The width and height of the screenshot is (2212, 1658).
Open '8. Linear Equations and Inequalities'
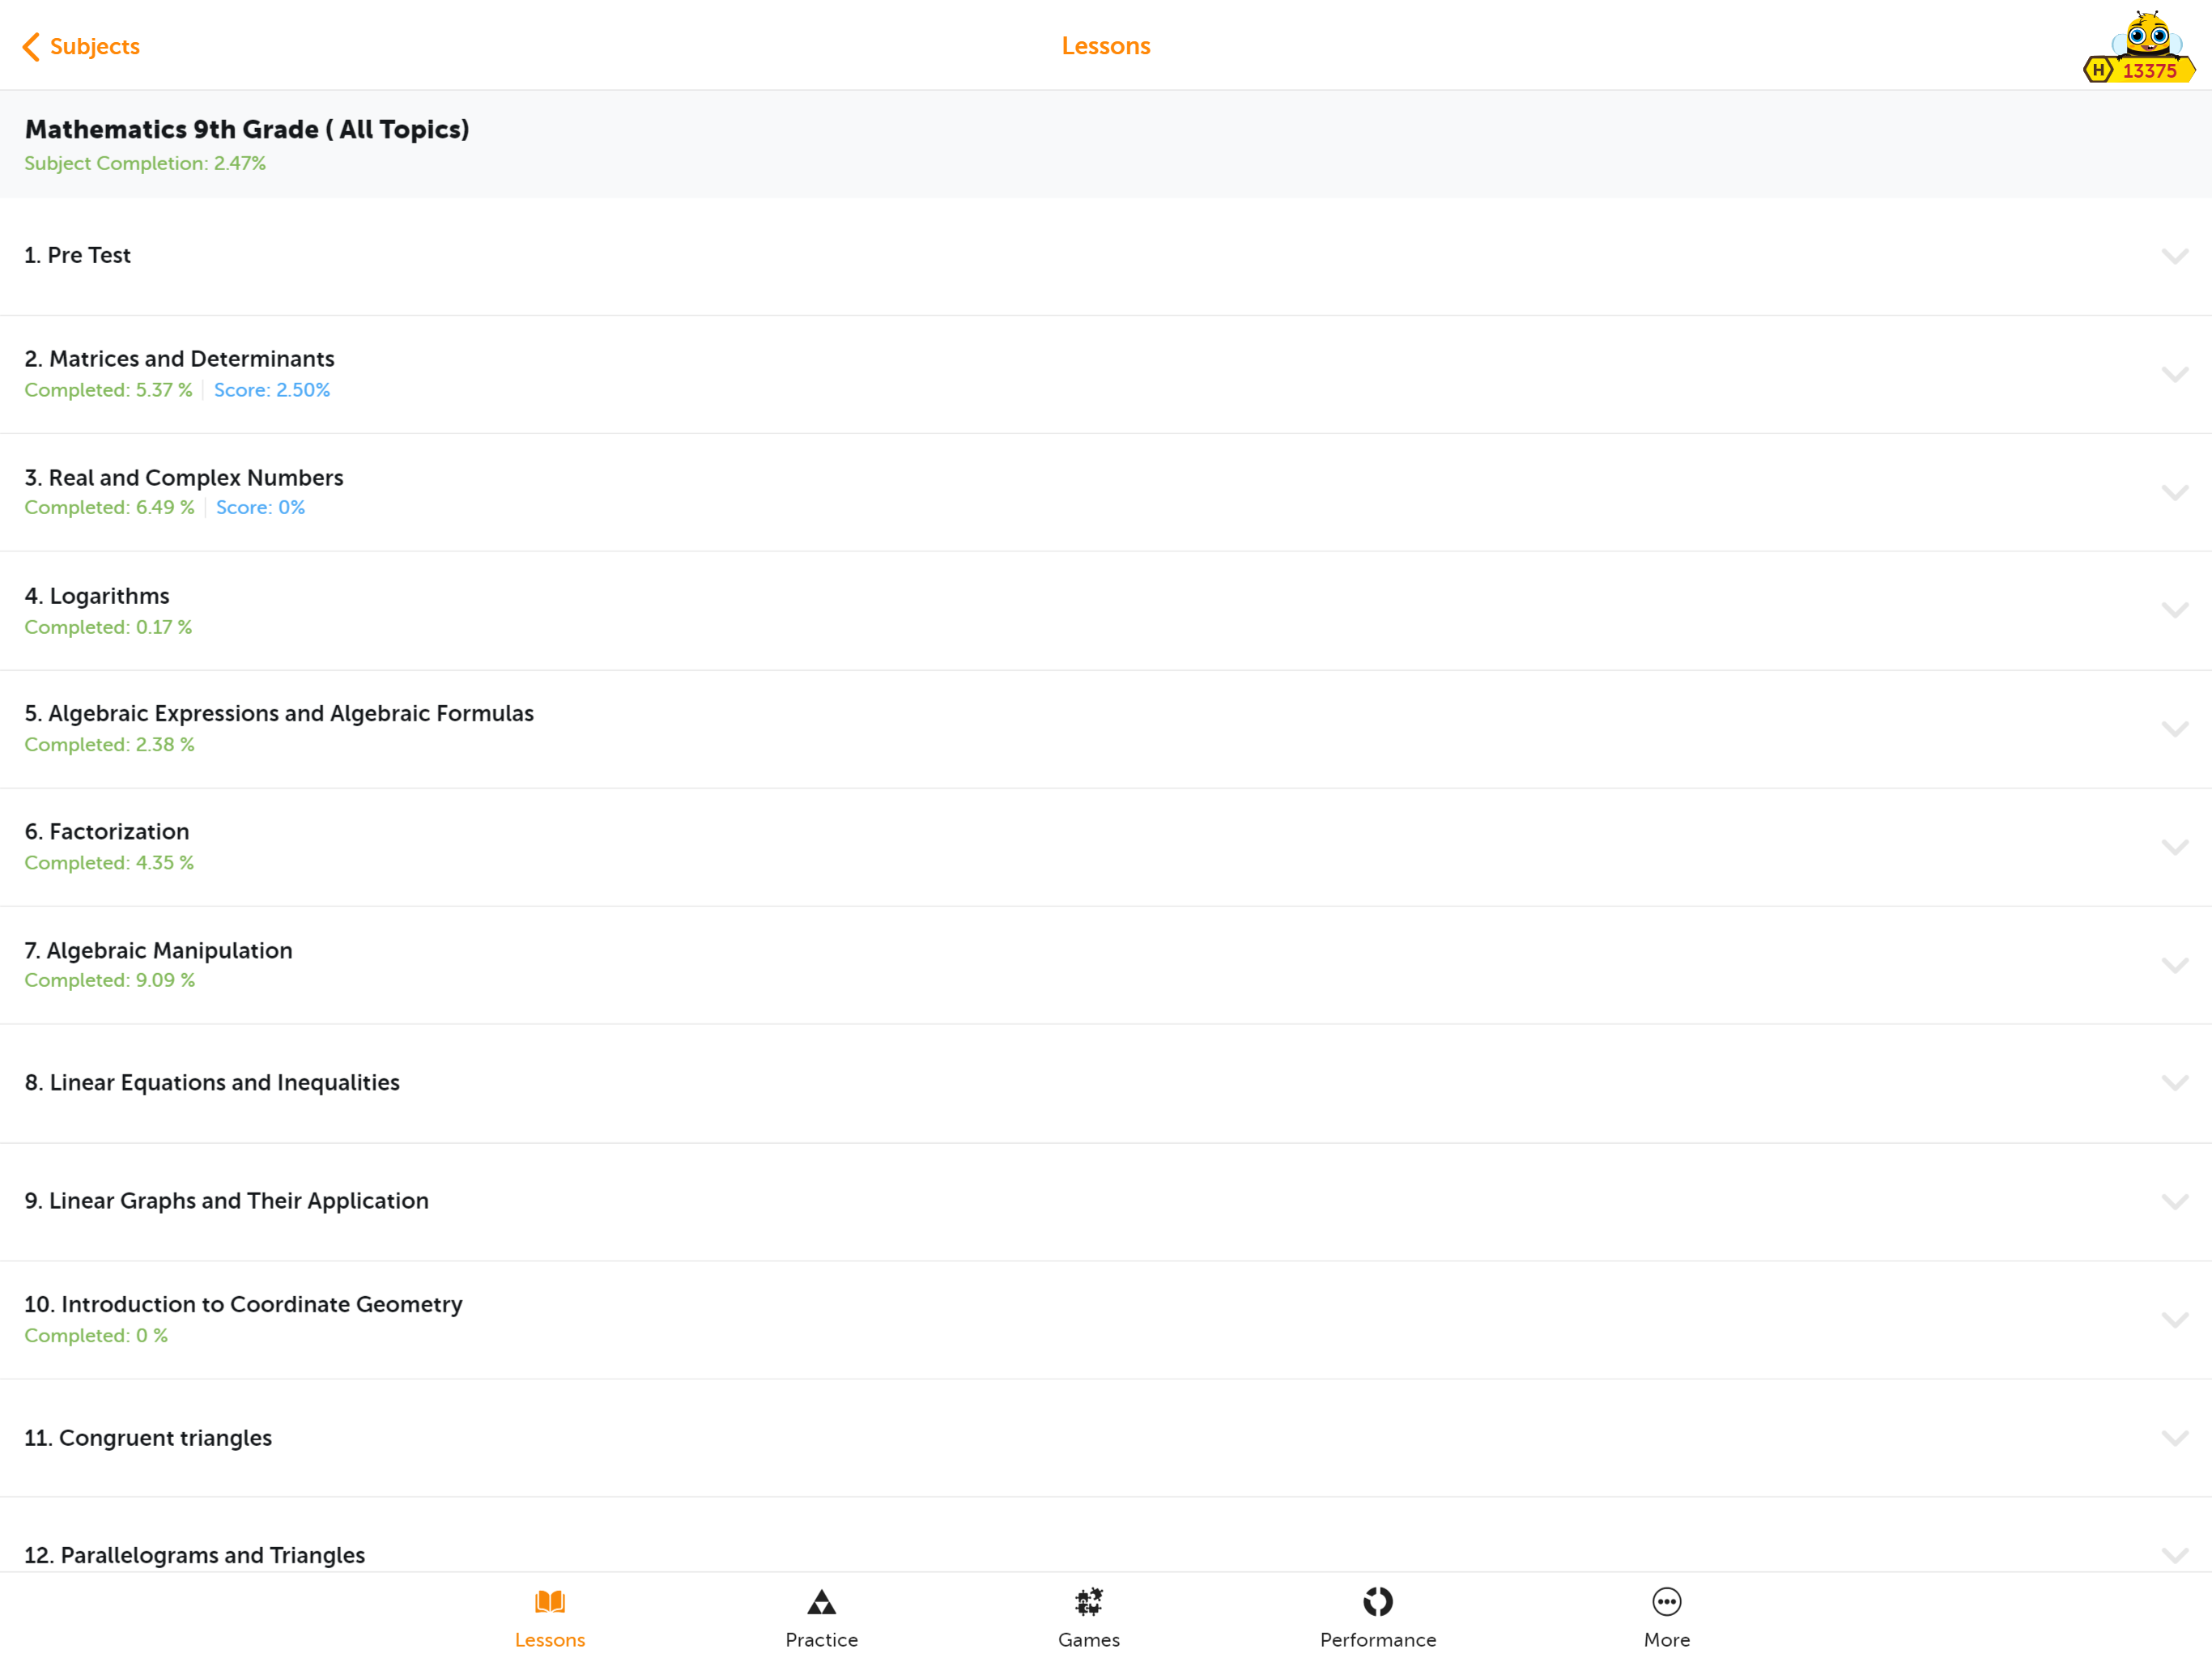click(x=1106, y=1083)
